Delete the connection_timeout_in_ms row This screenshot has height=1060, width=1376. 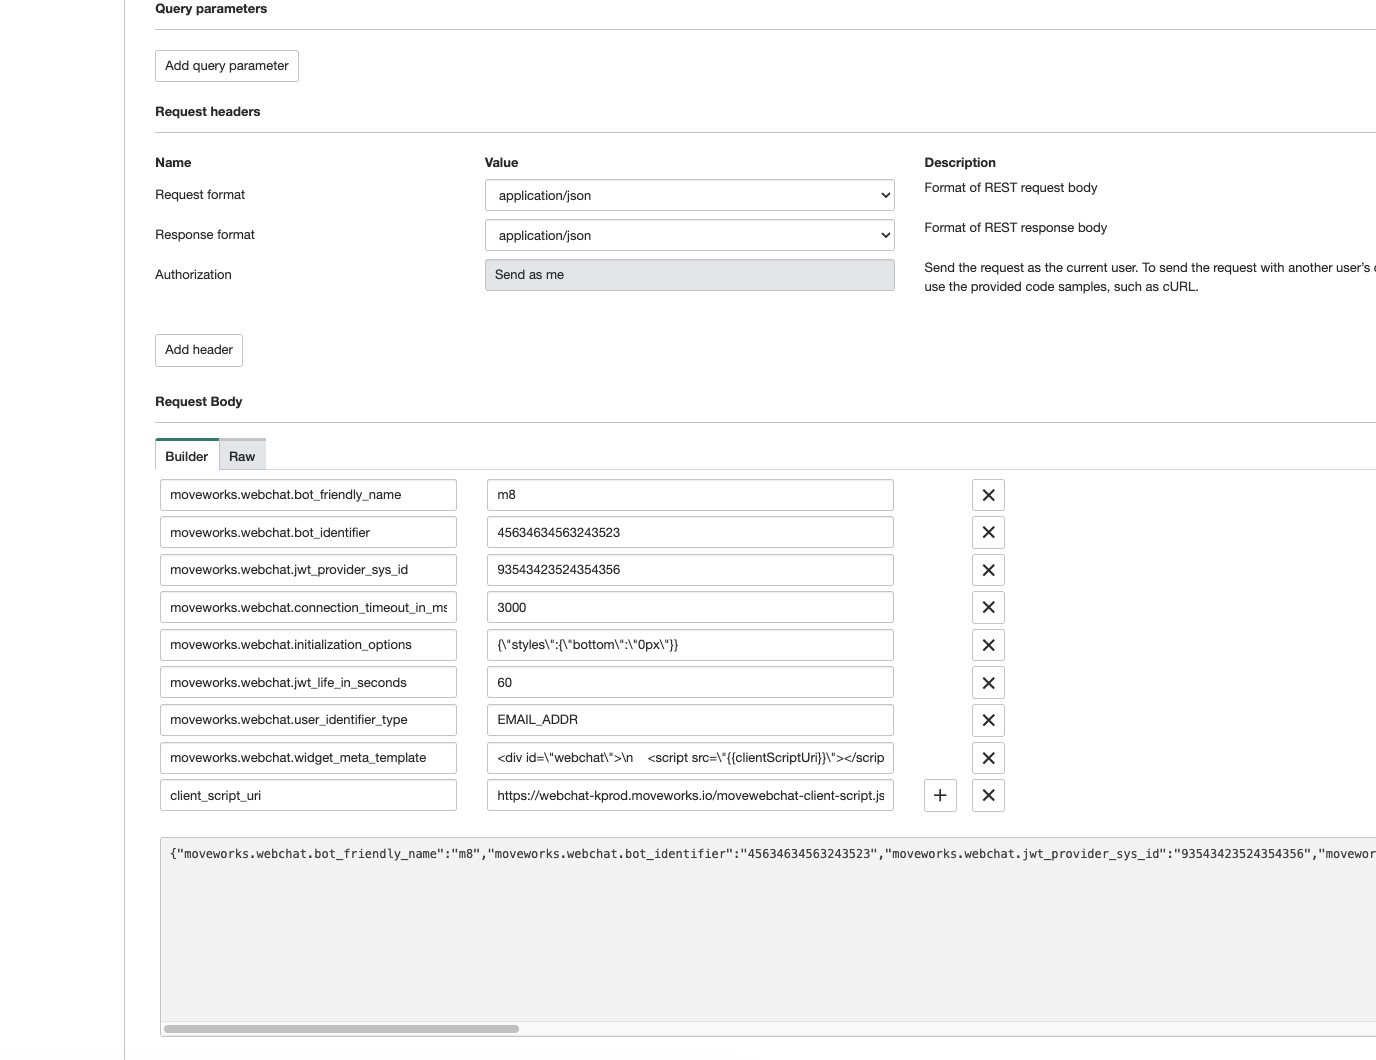988,607
